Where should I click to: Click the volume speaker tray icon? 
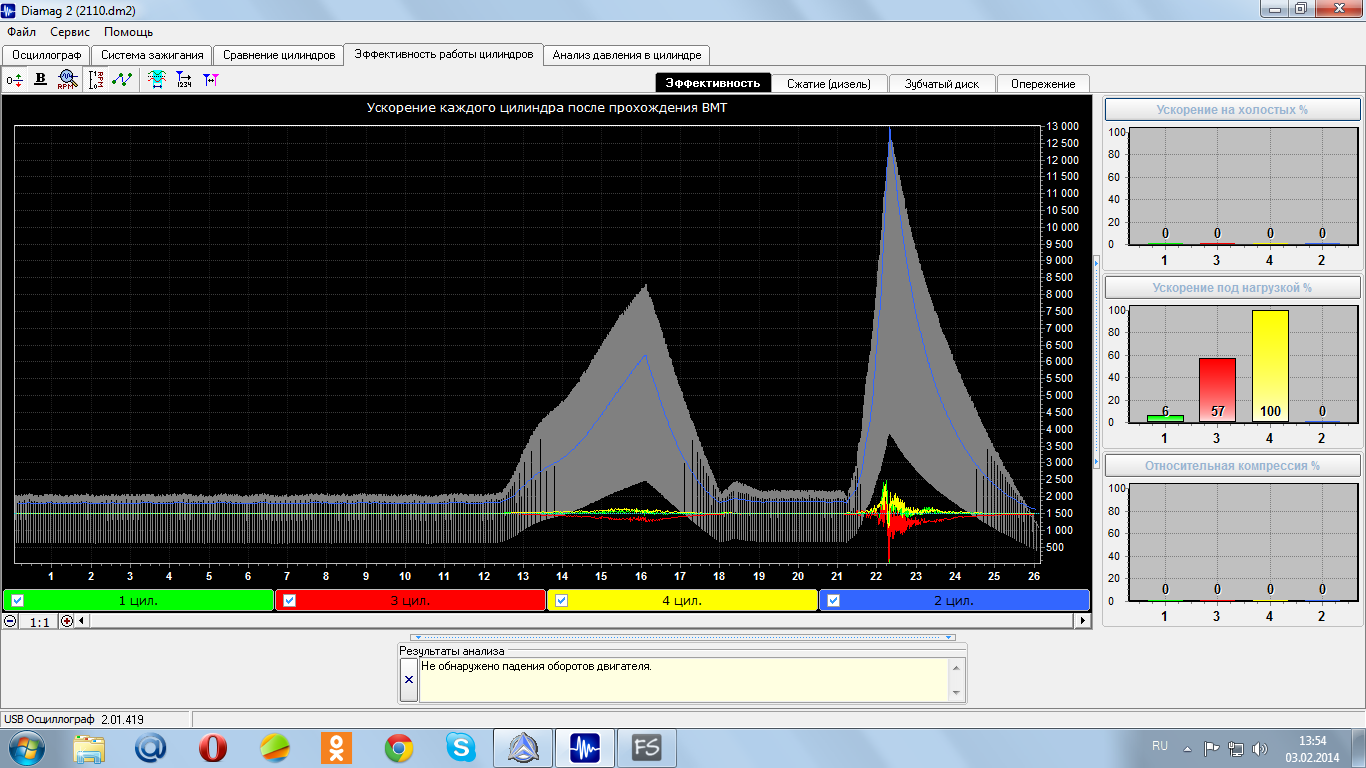tap(1259, 748)
